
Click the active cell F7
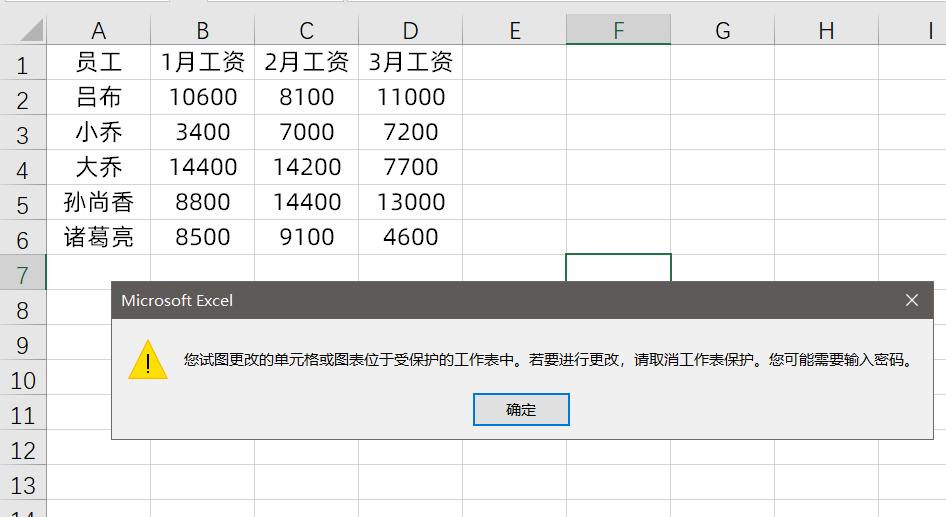618,267
